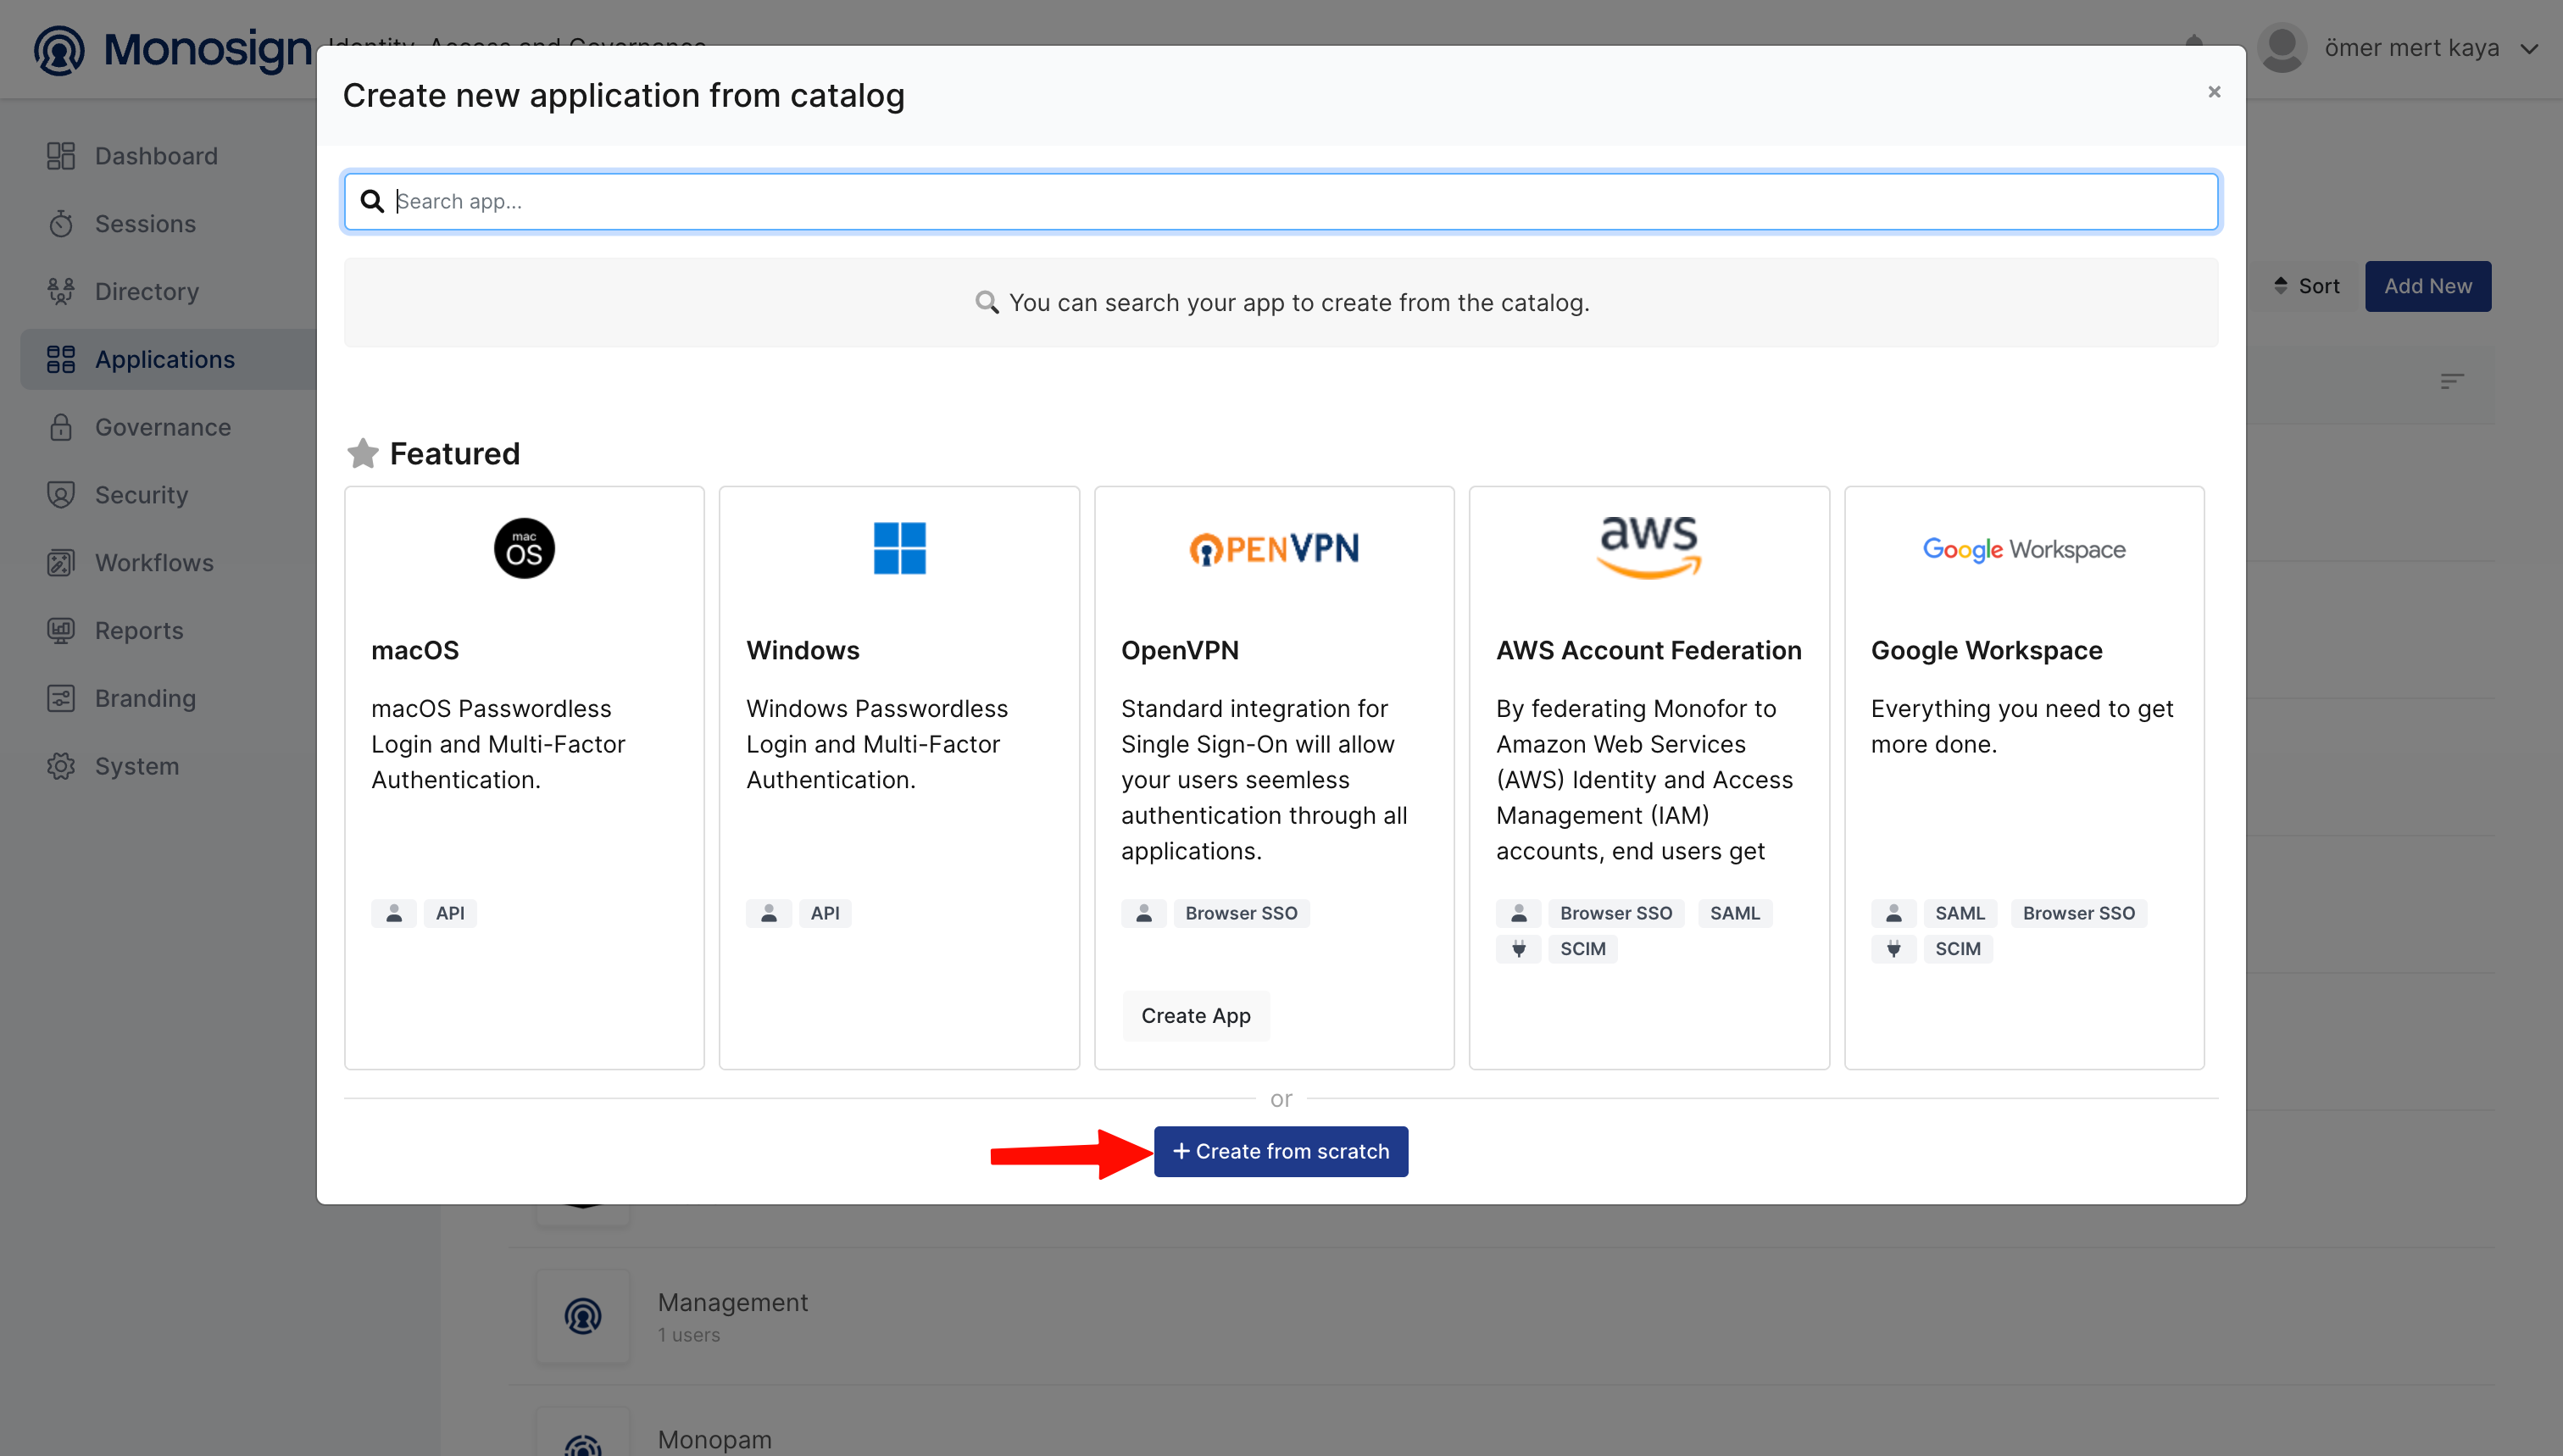Viewport: 2563px width, 1456px height.
Task: Click the user icon on AWS card
Action: pos(1519,913)
